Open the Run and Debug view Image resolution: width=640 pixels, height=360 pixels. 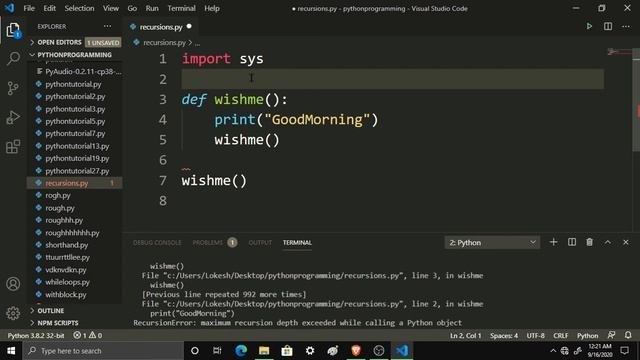pos(13,118)
